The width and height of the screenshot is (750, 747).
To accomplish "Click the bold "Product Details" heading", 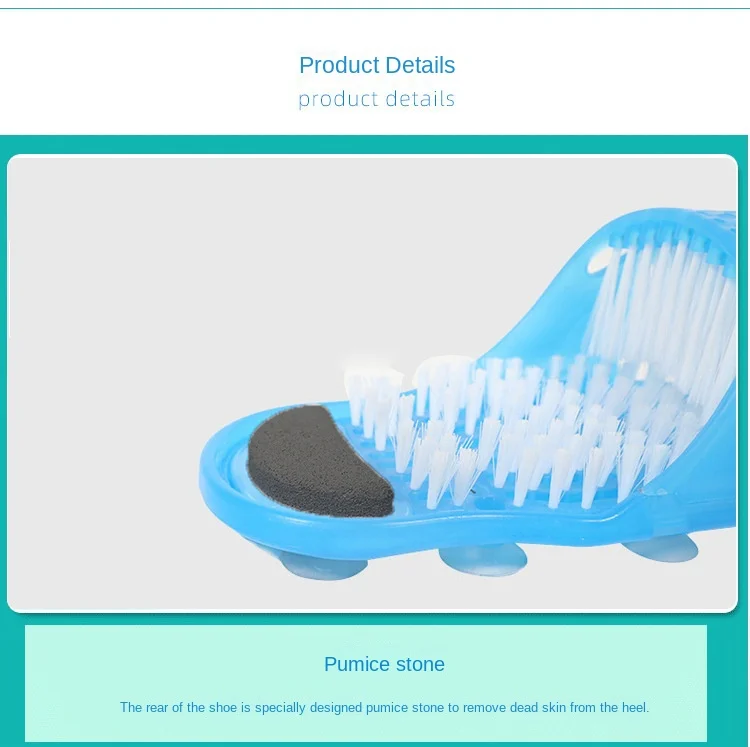I will point(377,65).
